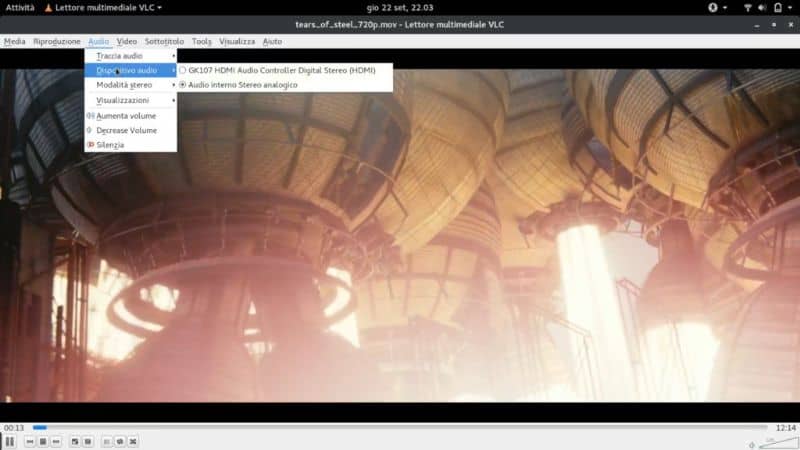The height and width of the screenshot is (450, 800).
Task: Open the Aiuto menu
Action: tap(272, 41)
